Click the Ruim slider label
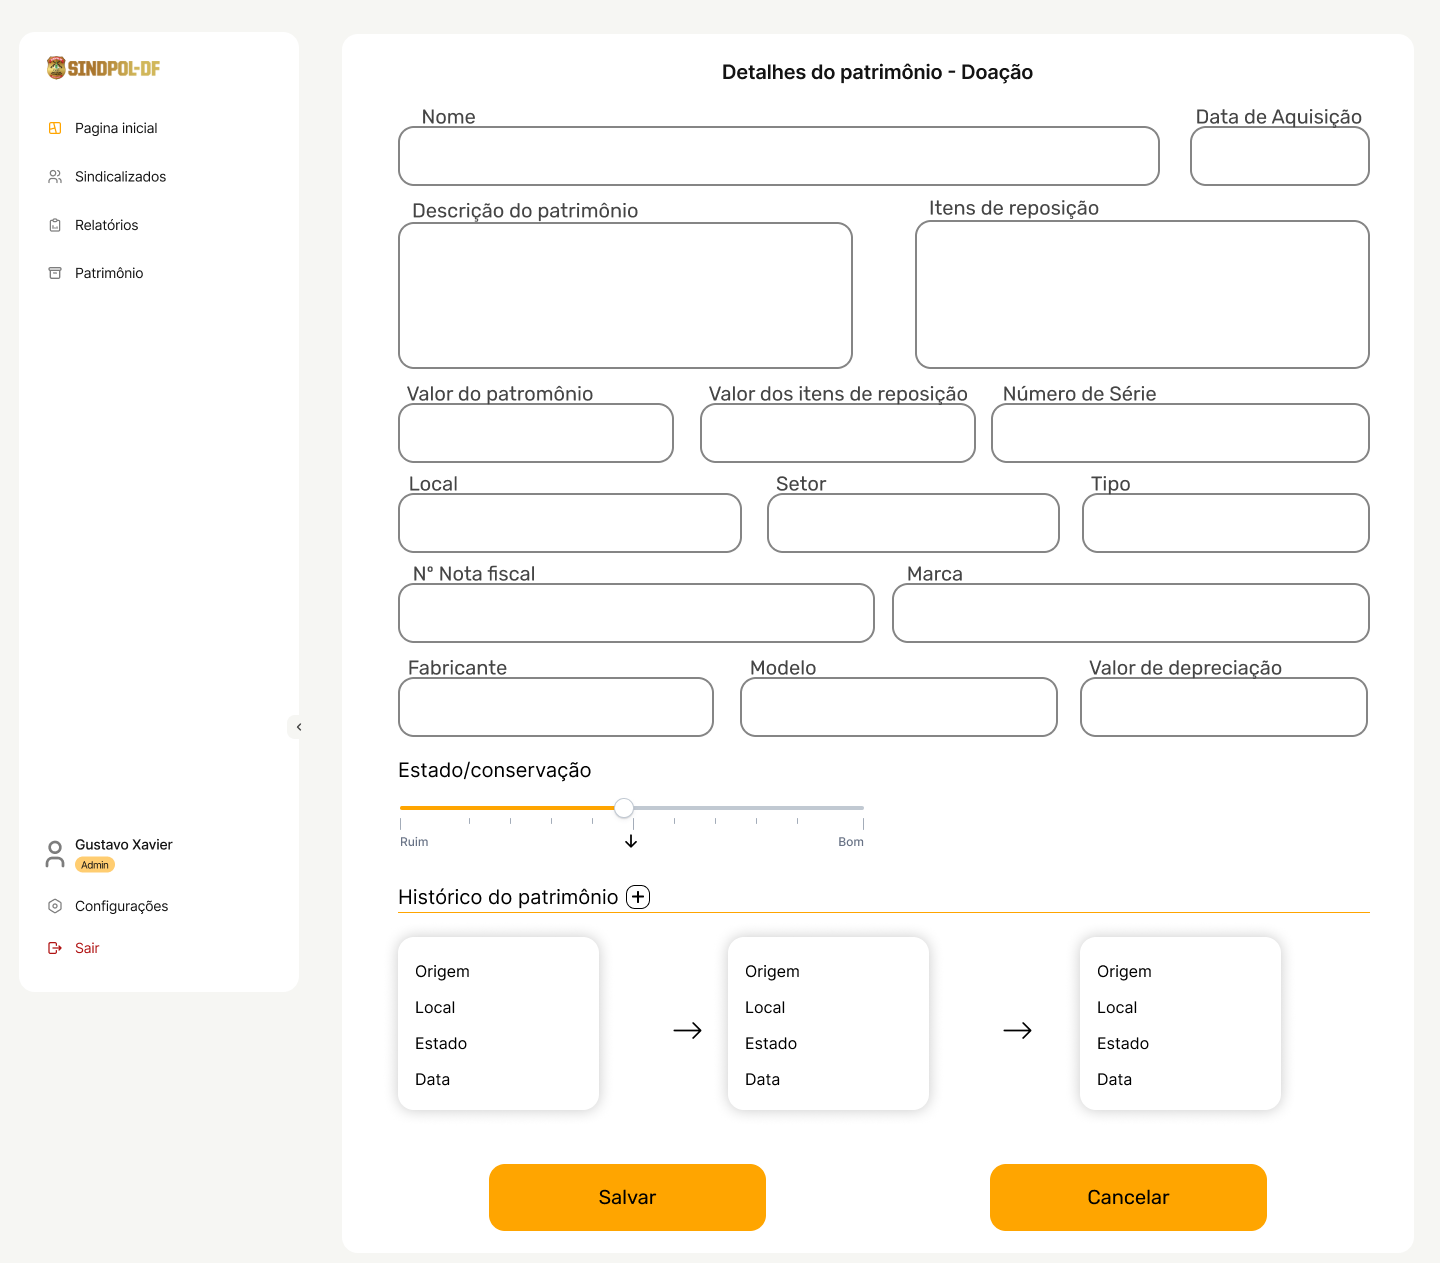 [414, 842]
